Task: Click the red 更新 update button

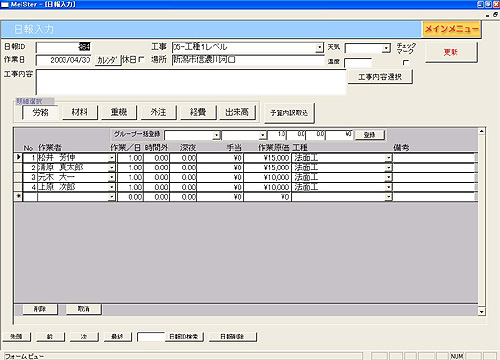Action: [451, 52]
